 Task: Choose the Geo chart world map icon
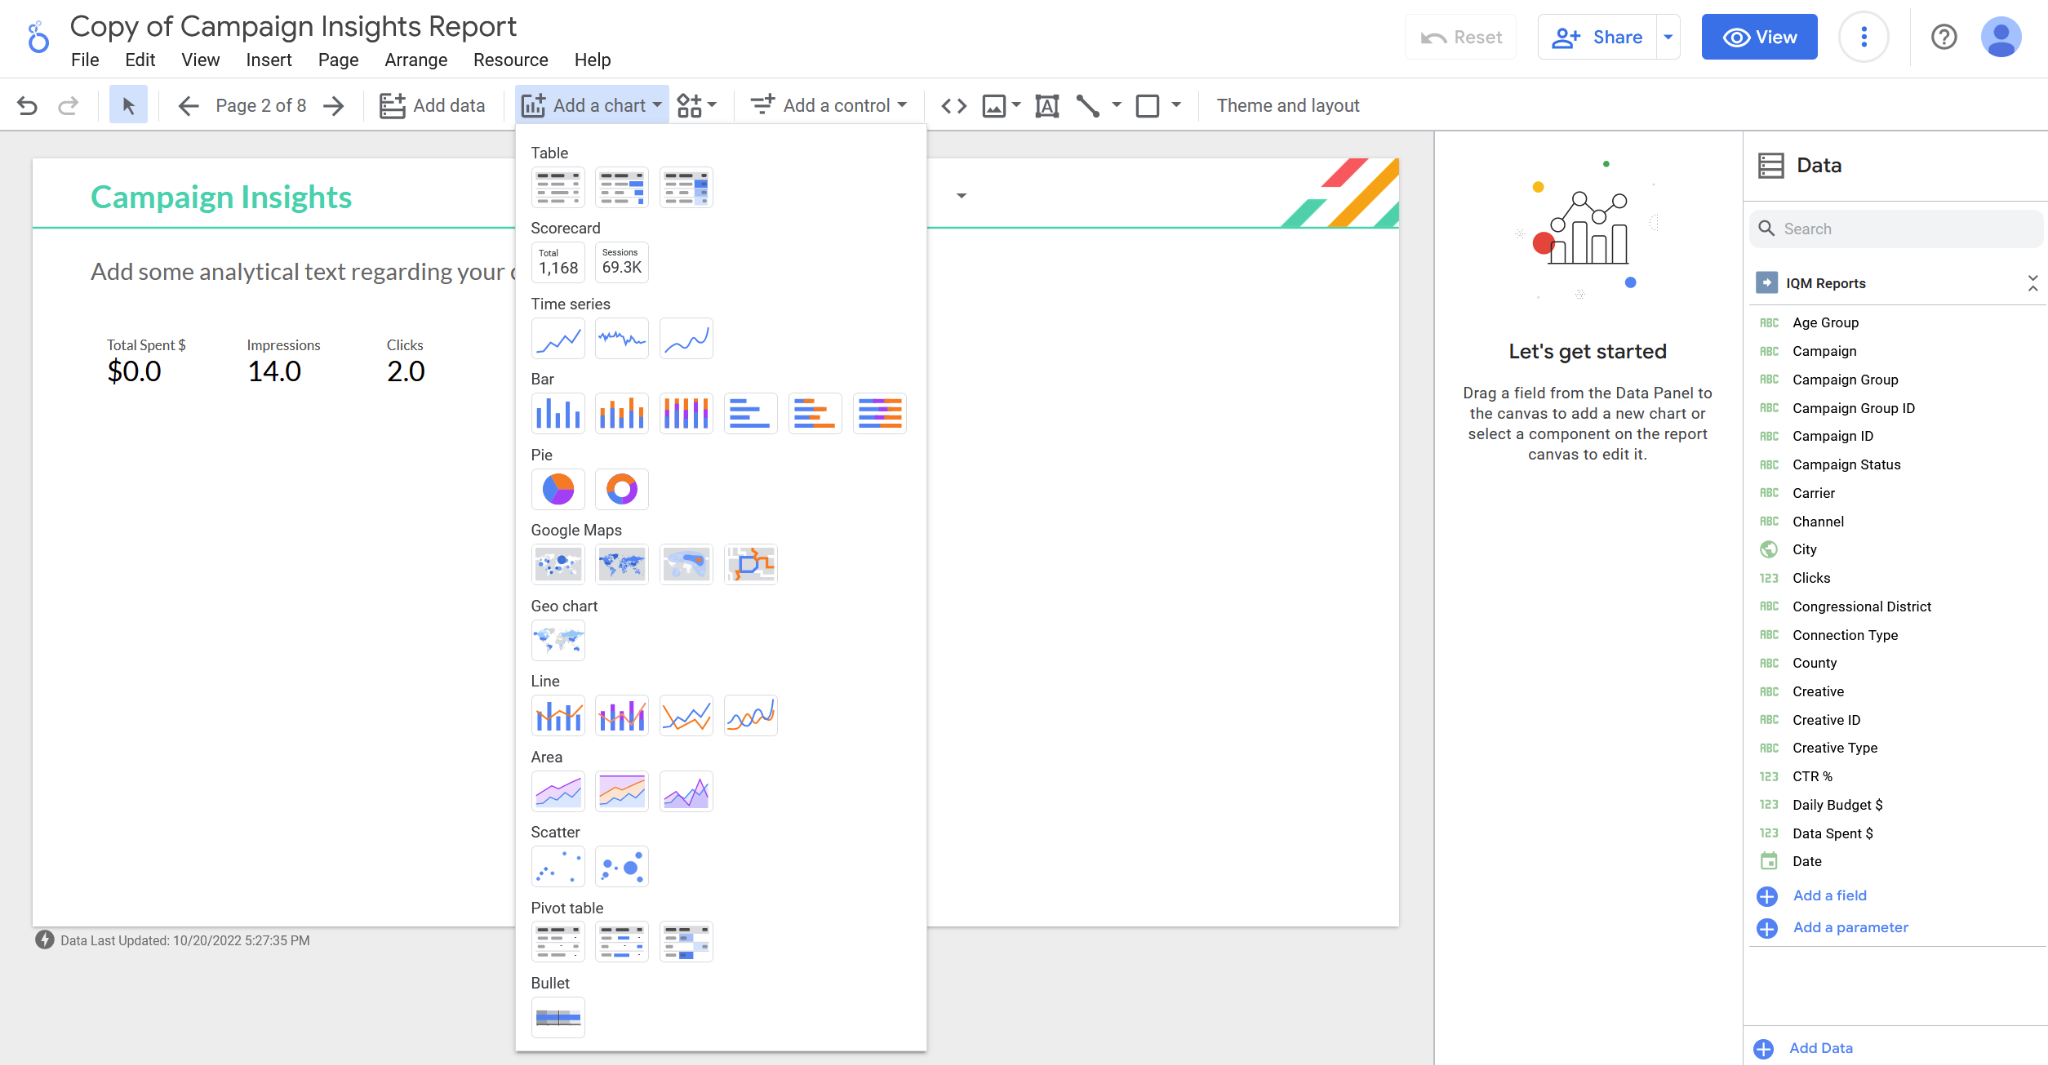pos(558,640)
